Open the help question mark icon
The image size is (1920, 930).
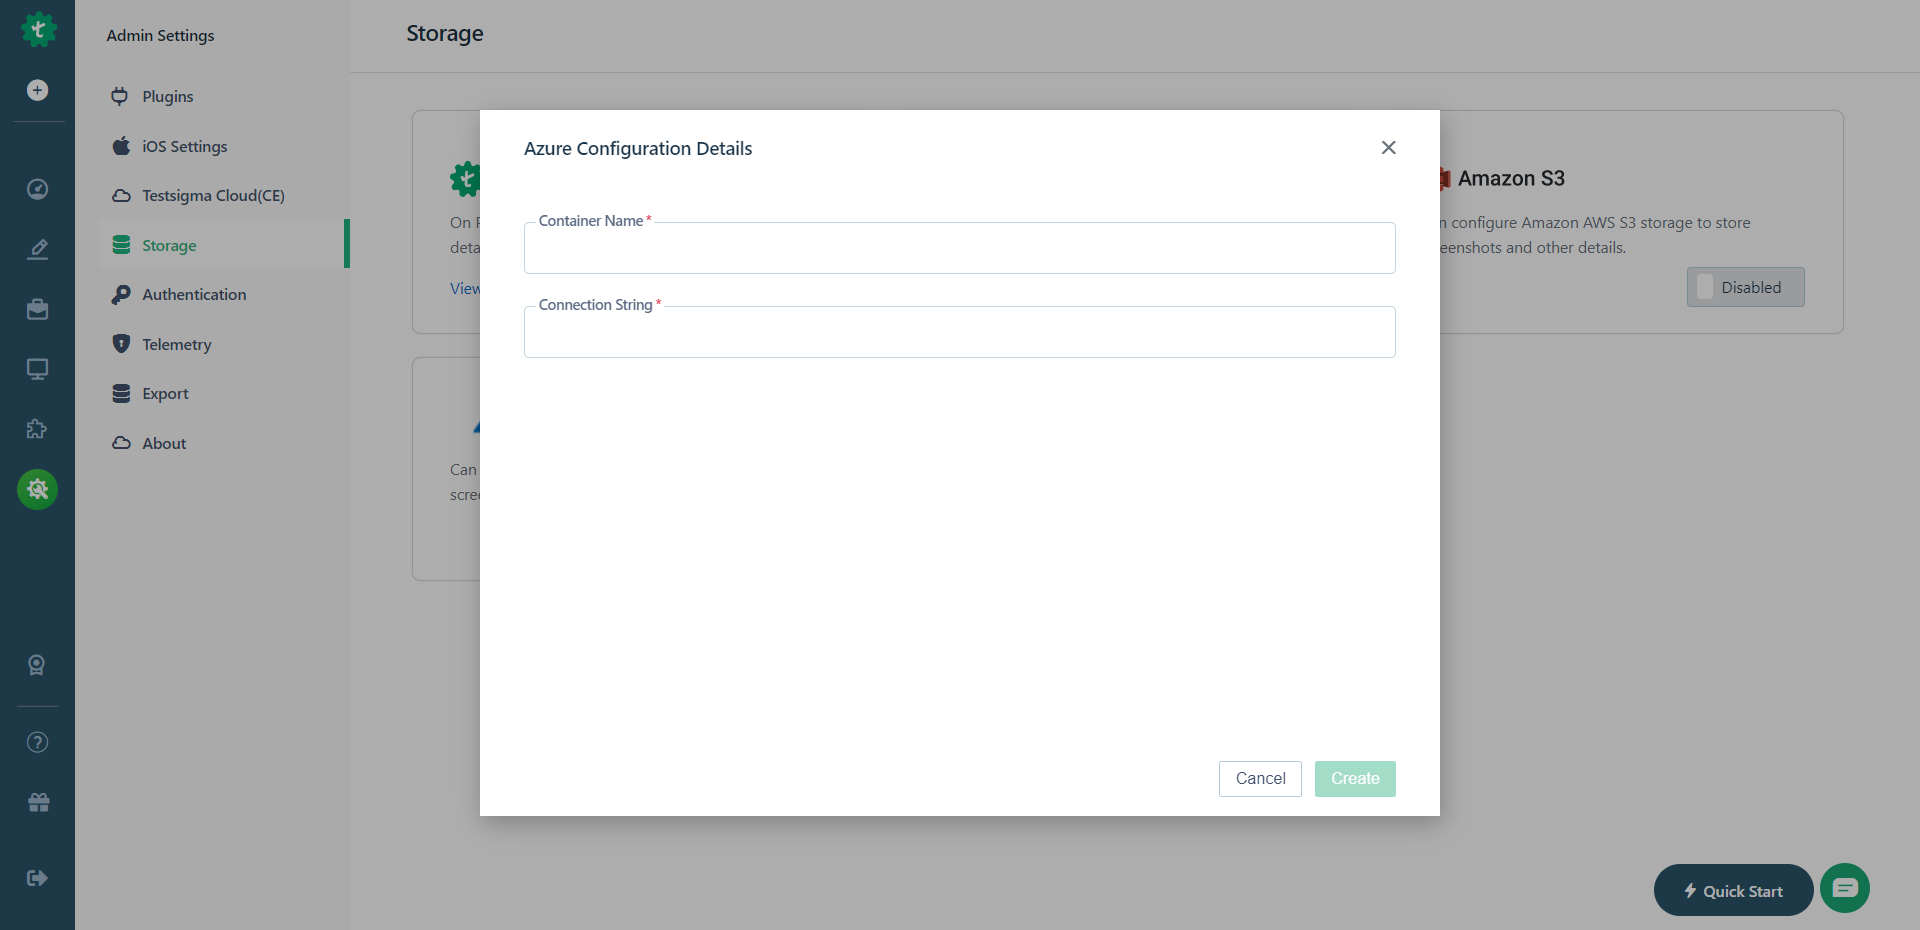point(37,742)
